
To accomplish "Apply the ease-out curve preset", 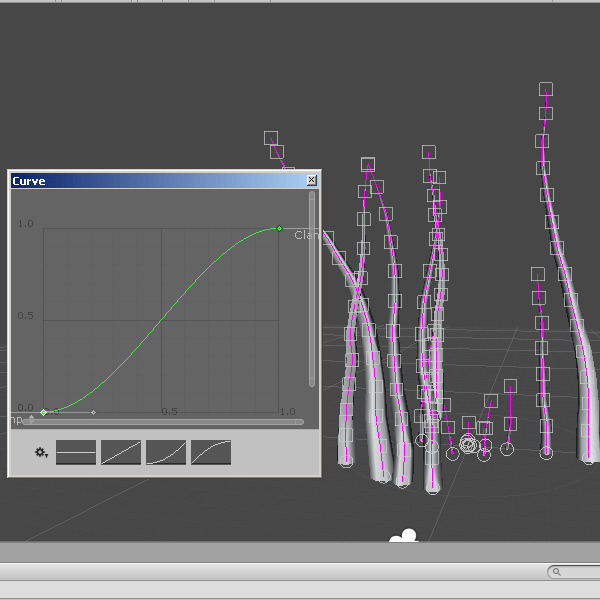I will [x=211, y=452].
